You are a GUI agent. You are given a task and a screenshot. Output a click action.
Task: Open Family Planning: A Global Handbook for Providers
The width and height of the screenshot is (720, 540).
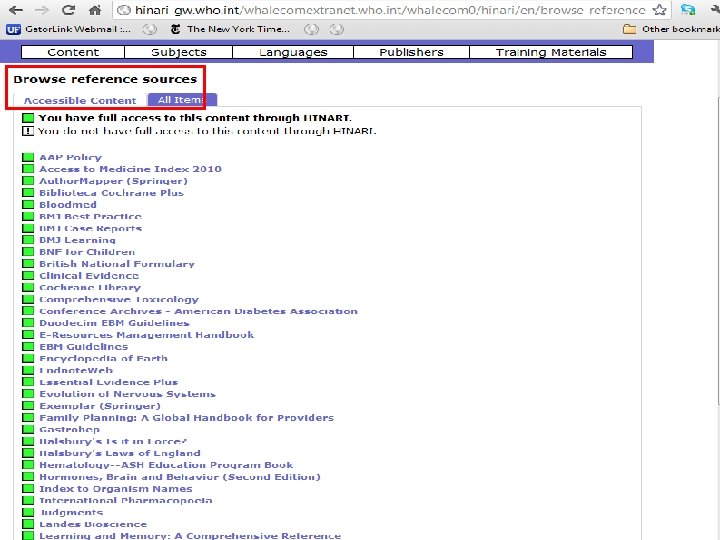click(186, 418)
